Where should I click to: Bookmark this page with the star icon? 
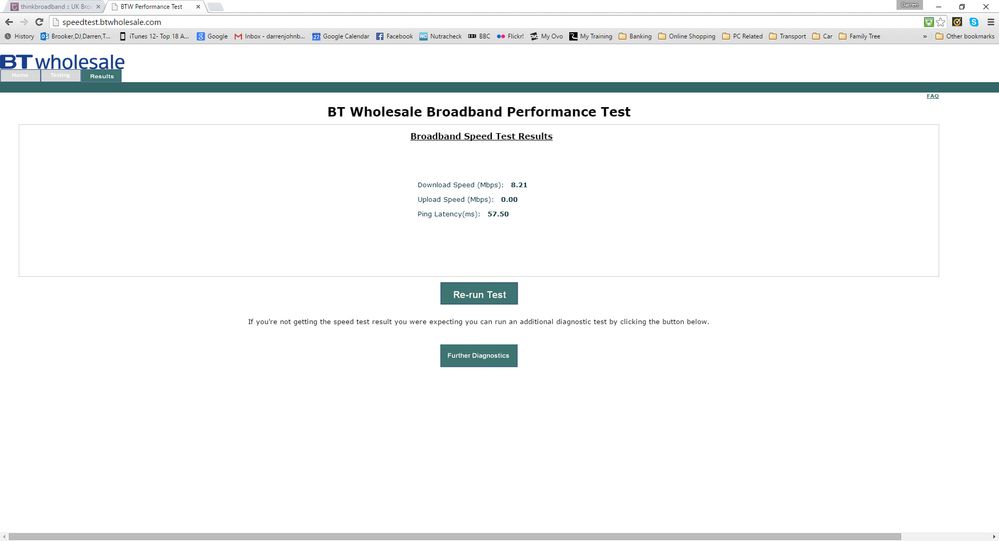[941, 22]
